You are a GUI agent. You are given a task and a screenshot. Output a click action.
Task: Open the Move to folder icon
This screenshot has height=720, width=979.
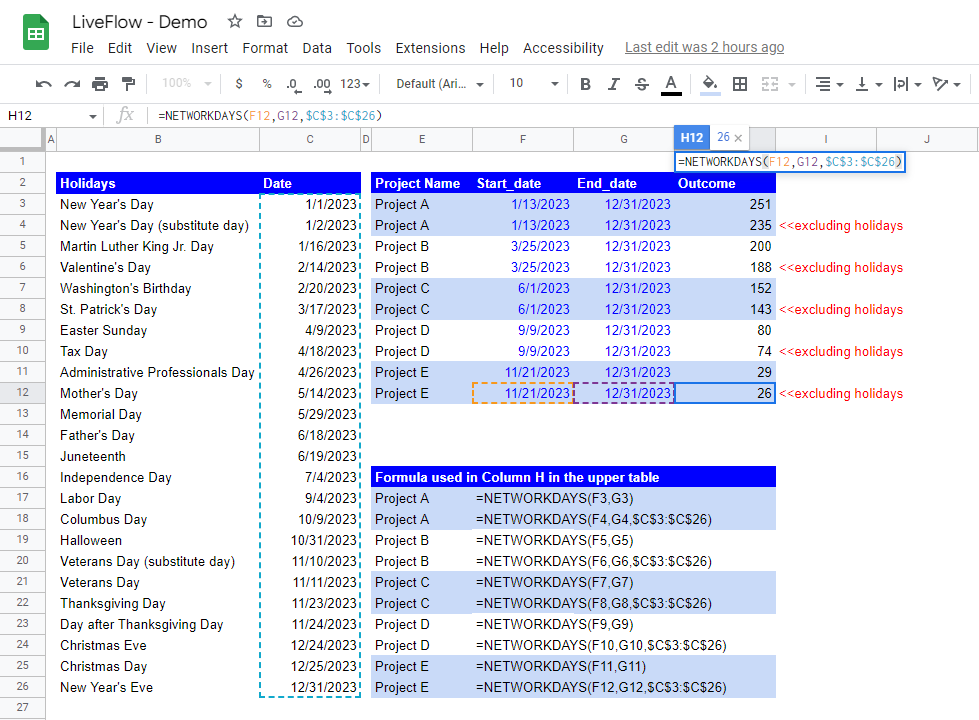pyautogui.click(x=264, y=21)
